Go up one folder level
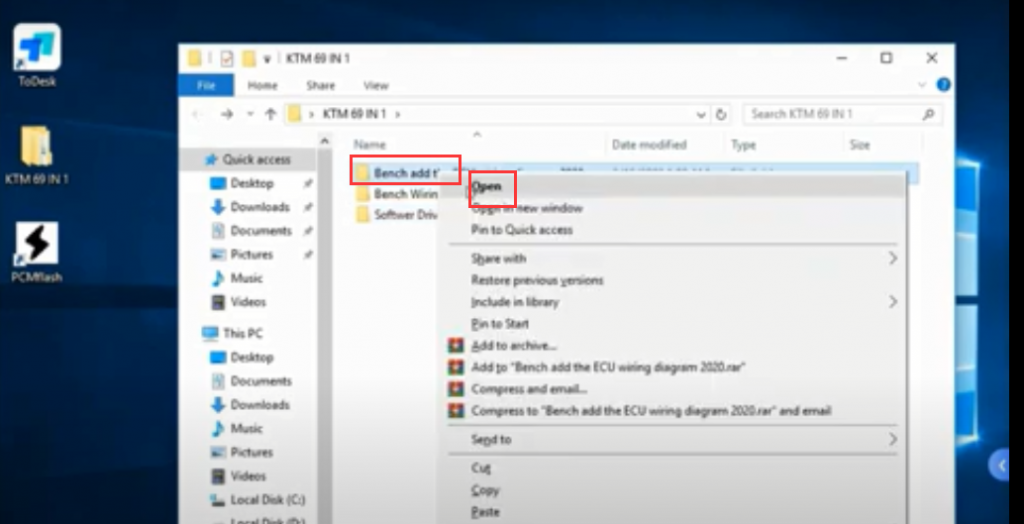 (x=270, y=114)
